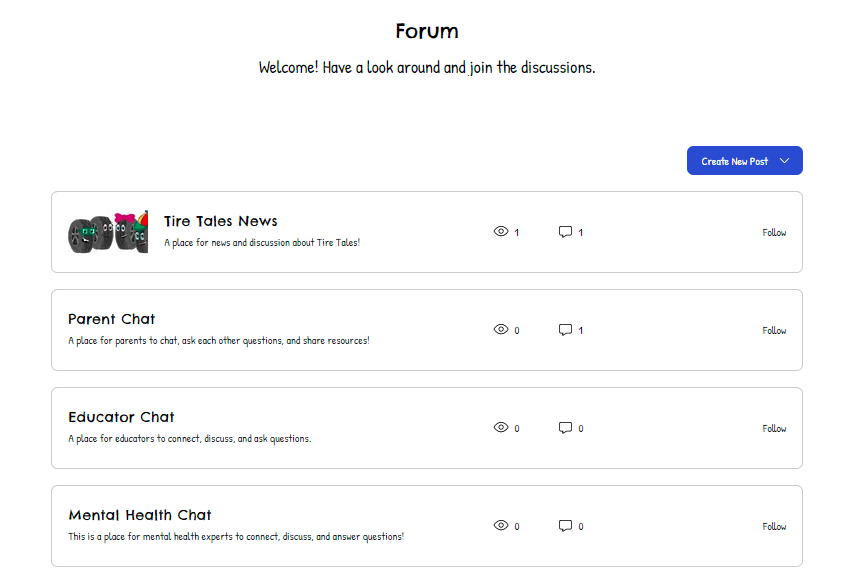Screen dimensions: 867x585
Task: Follow the Educator Chat category
Action: pos(774,428)
